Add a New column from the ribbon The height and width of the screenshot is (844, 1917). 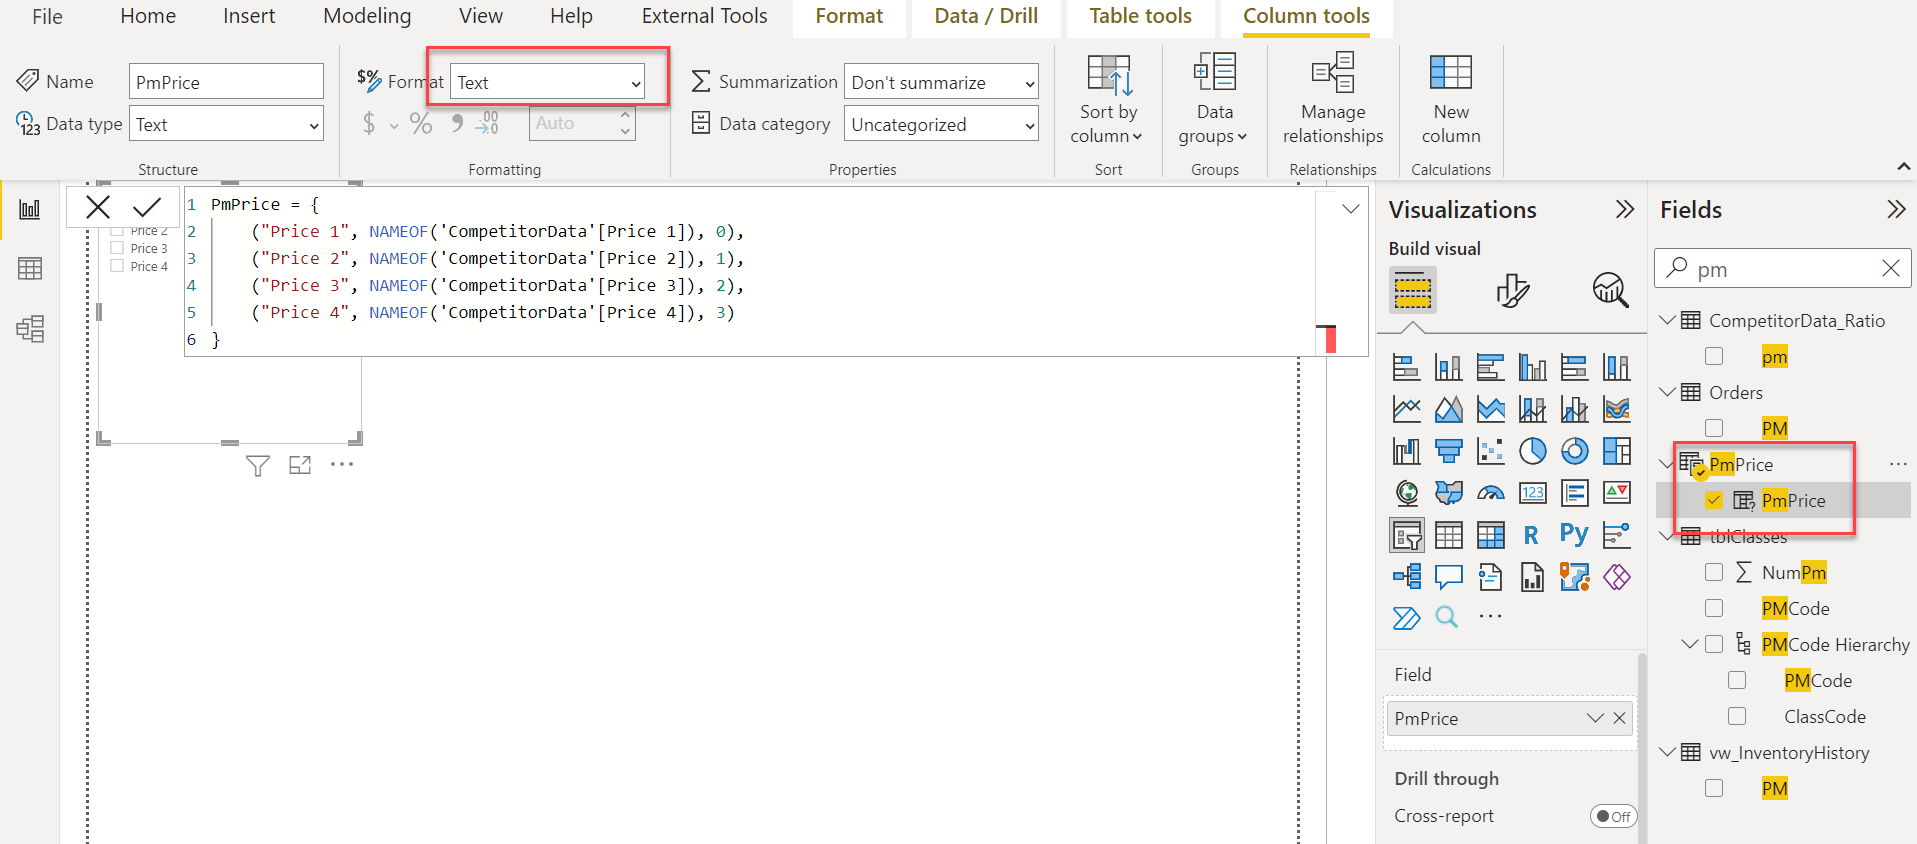[1451, 100]
